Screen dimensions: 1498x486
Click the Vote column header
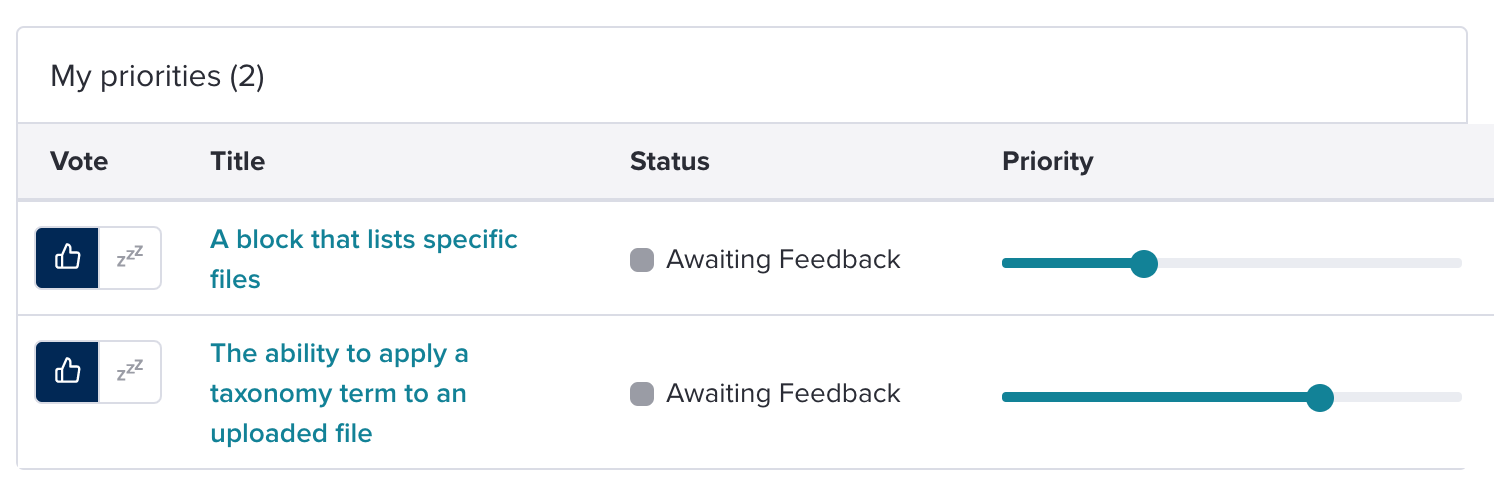[79, 161]
